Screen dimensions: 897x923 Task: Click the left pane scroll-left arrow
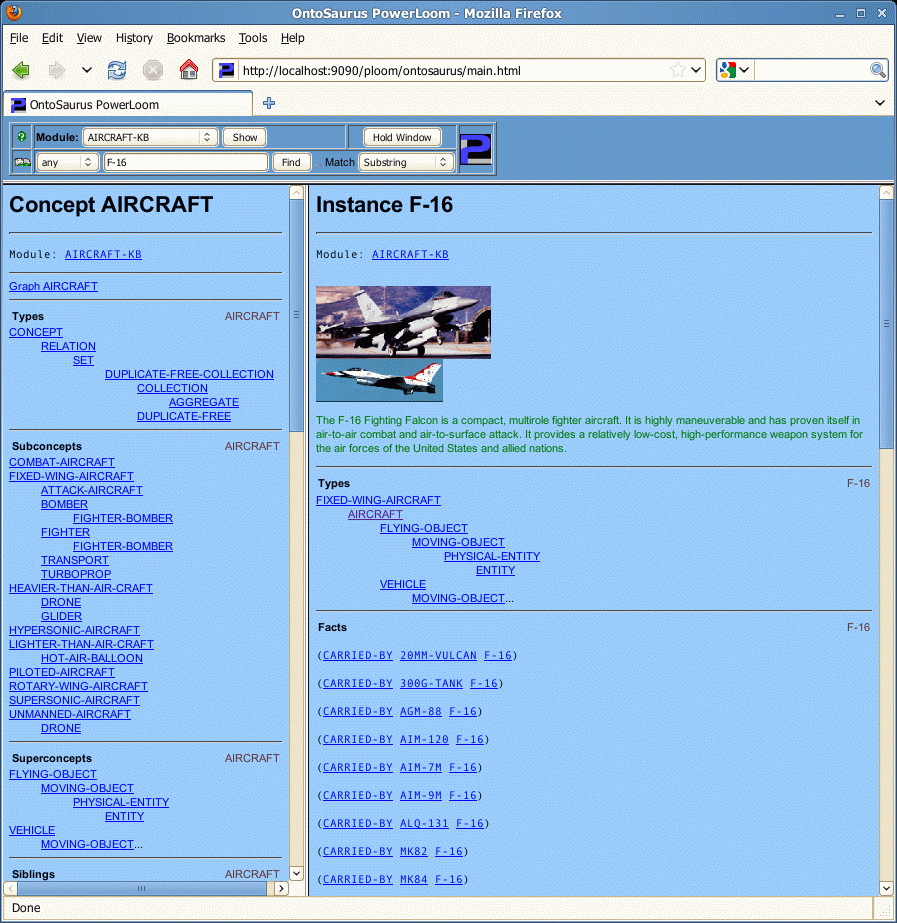pyautogui.click(x=11, y=888)
